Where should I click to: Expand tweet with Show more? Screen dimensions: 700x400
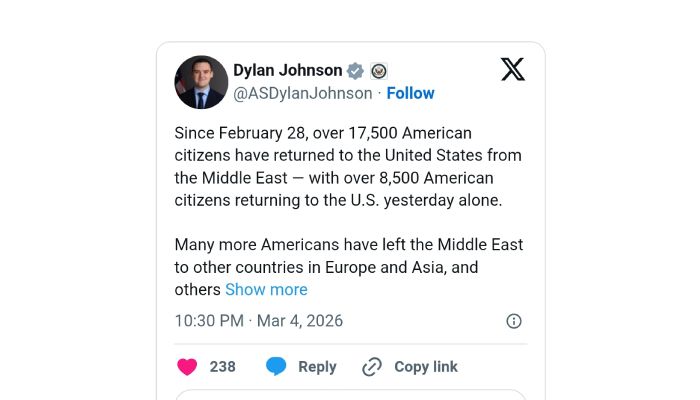(x=266, y=290)
